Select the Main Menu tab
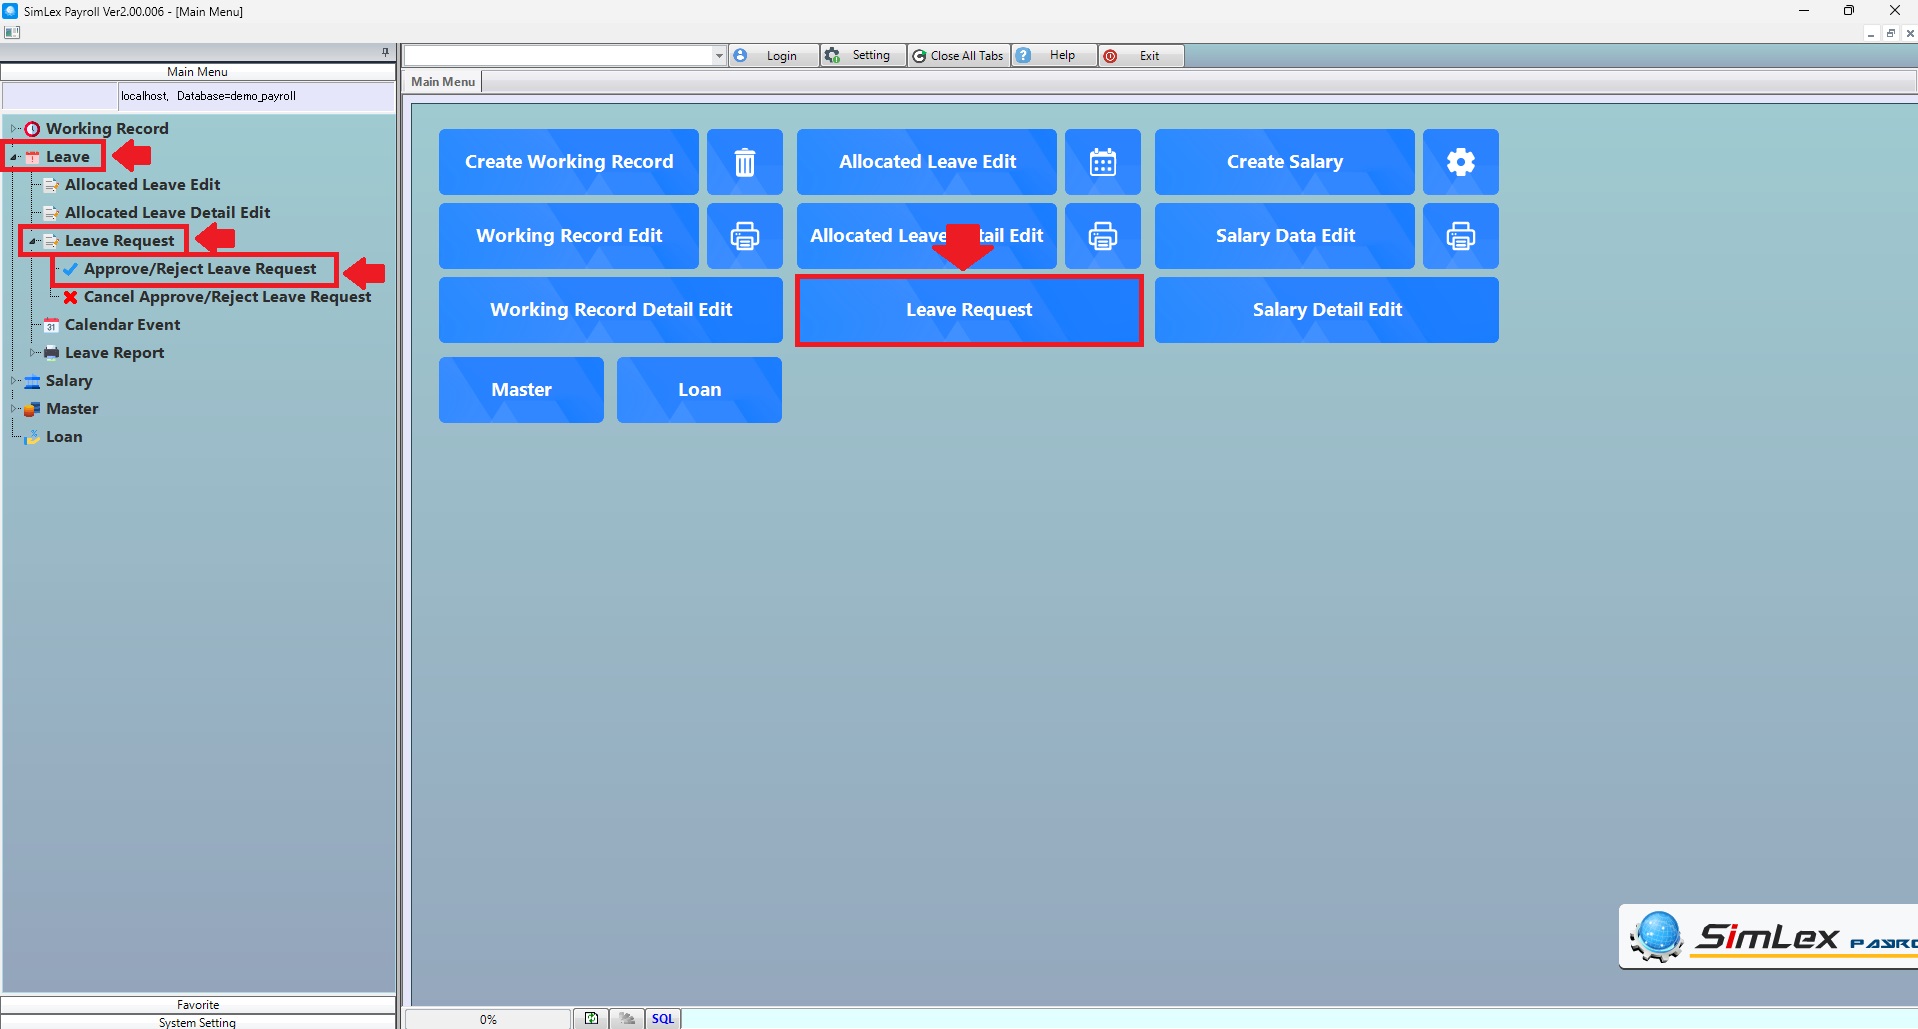This screenshot has height=1029, width=1918. click(x=443, y=82)
